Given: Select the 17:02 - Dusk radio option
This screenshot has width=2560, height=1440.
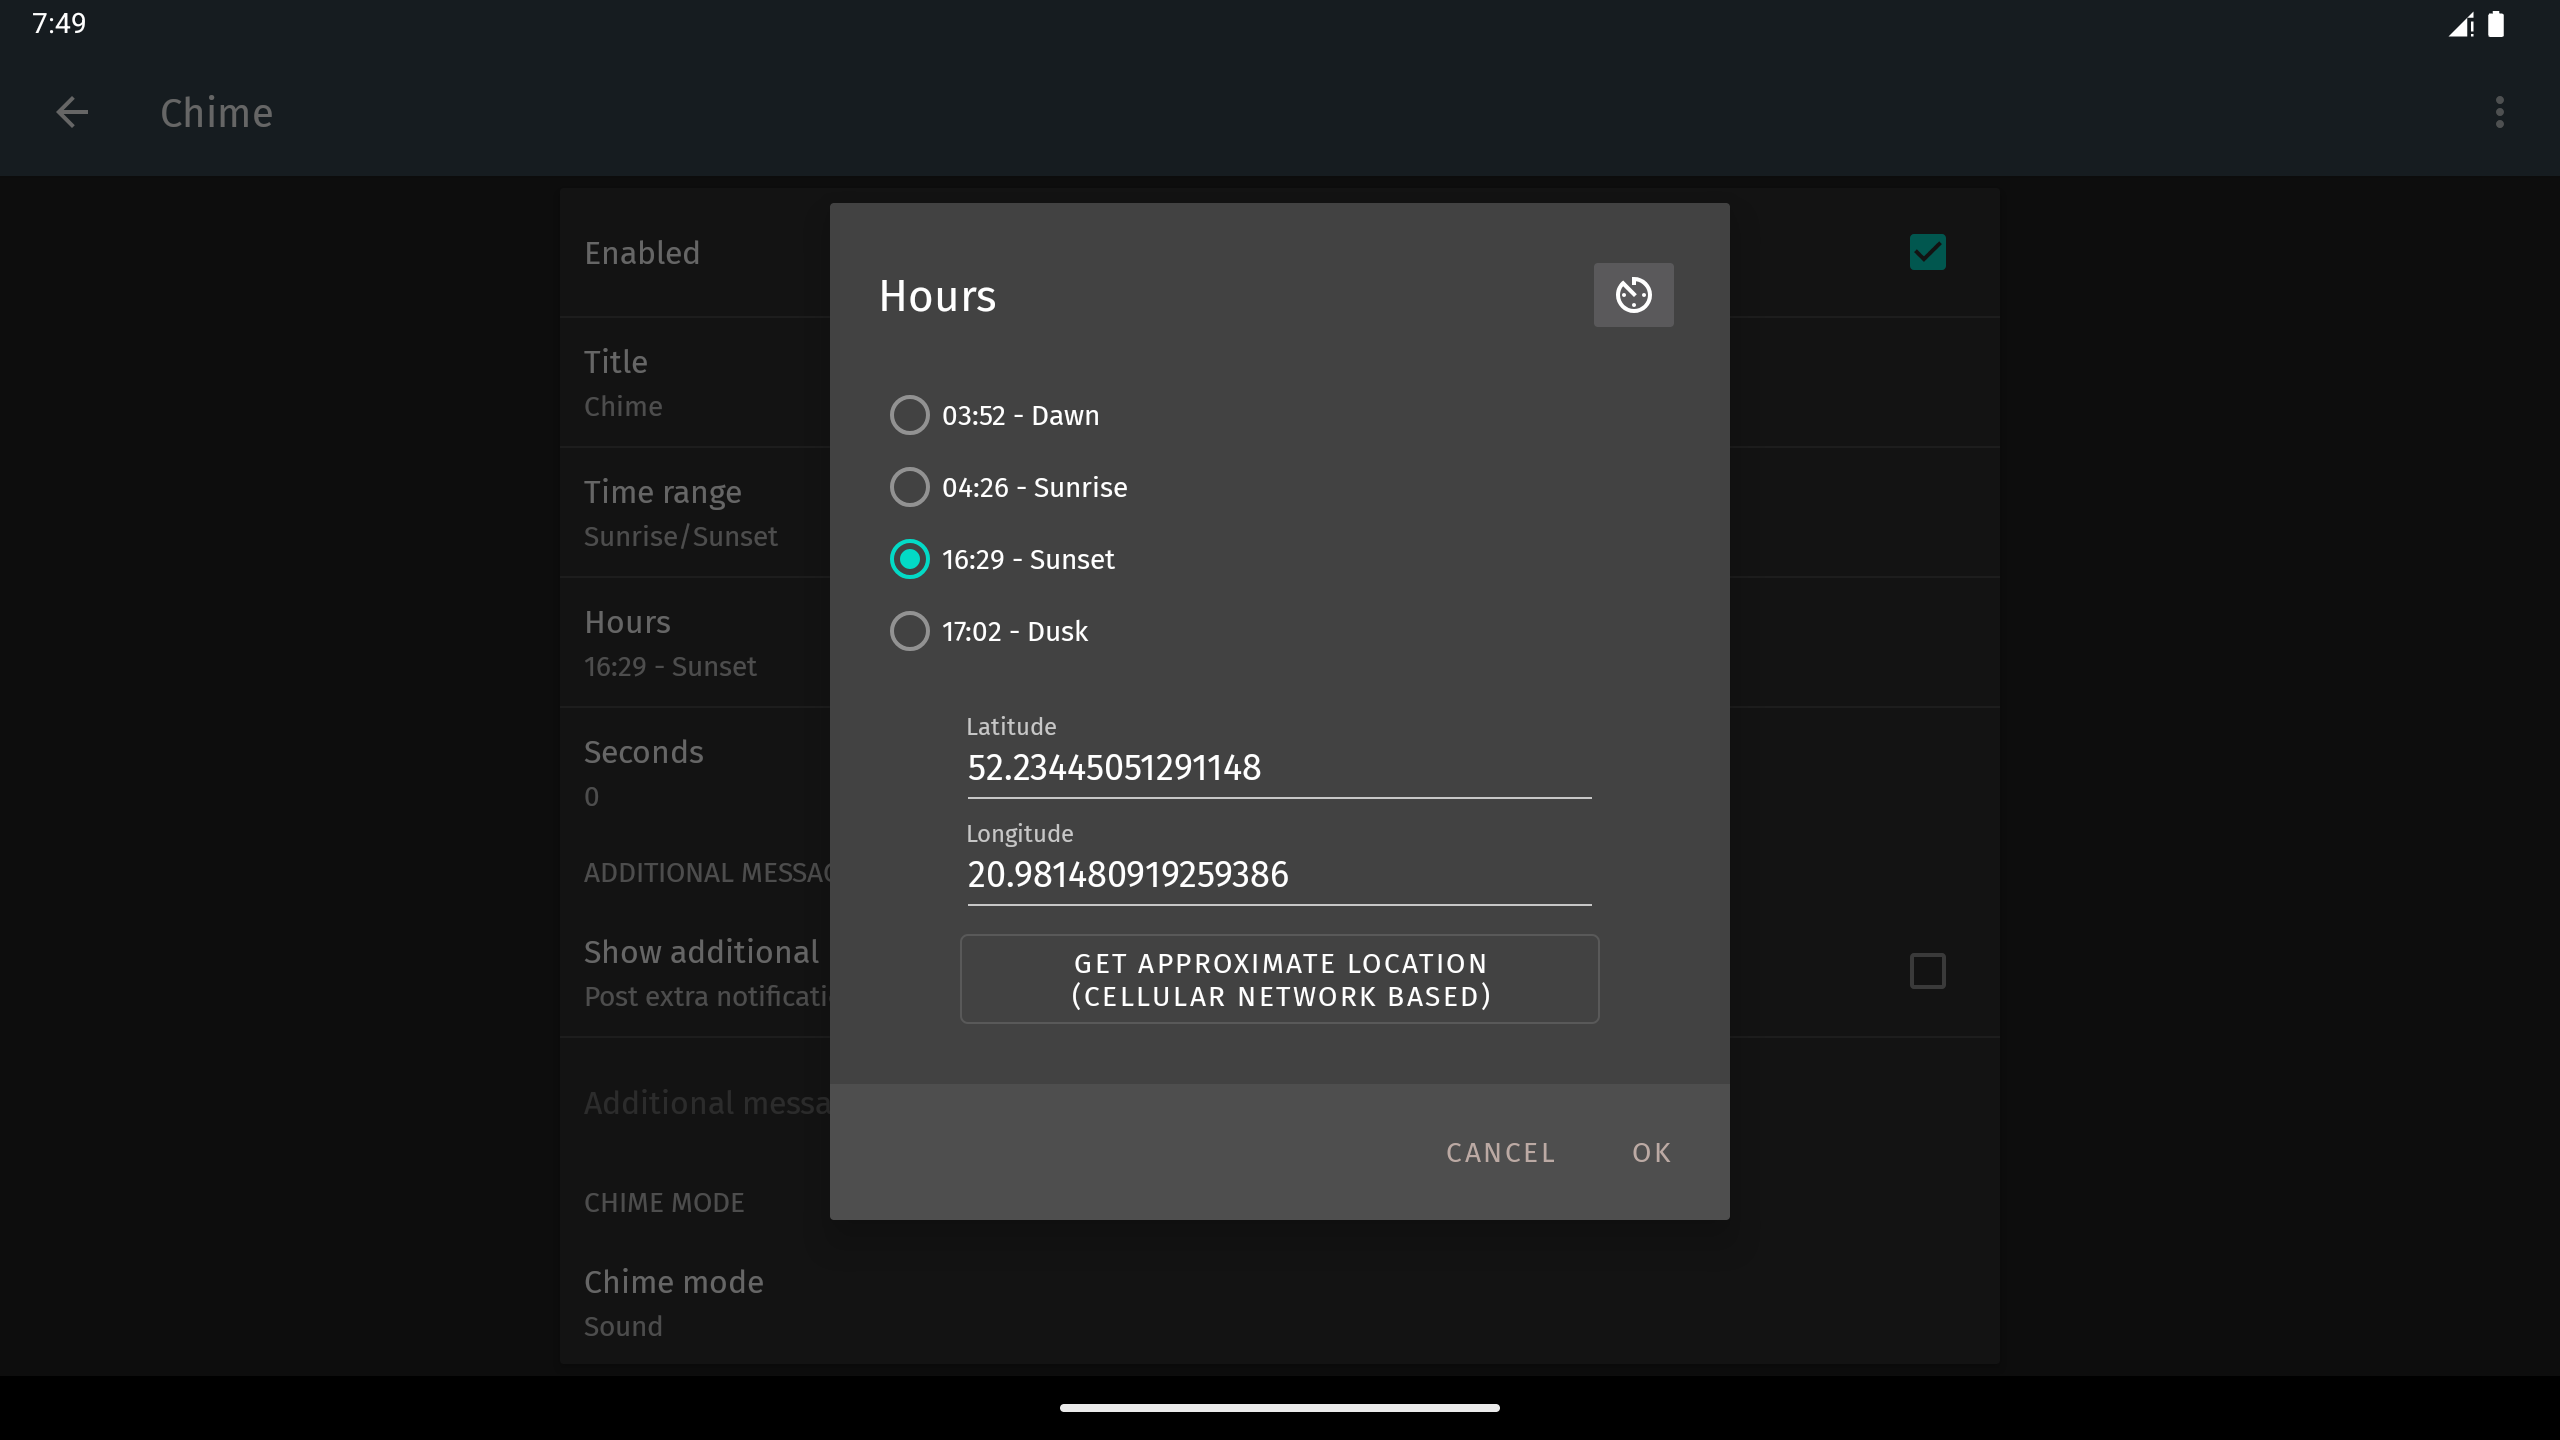Looking at the screenshot, I should [x=989, y=631].
